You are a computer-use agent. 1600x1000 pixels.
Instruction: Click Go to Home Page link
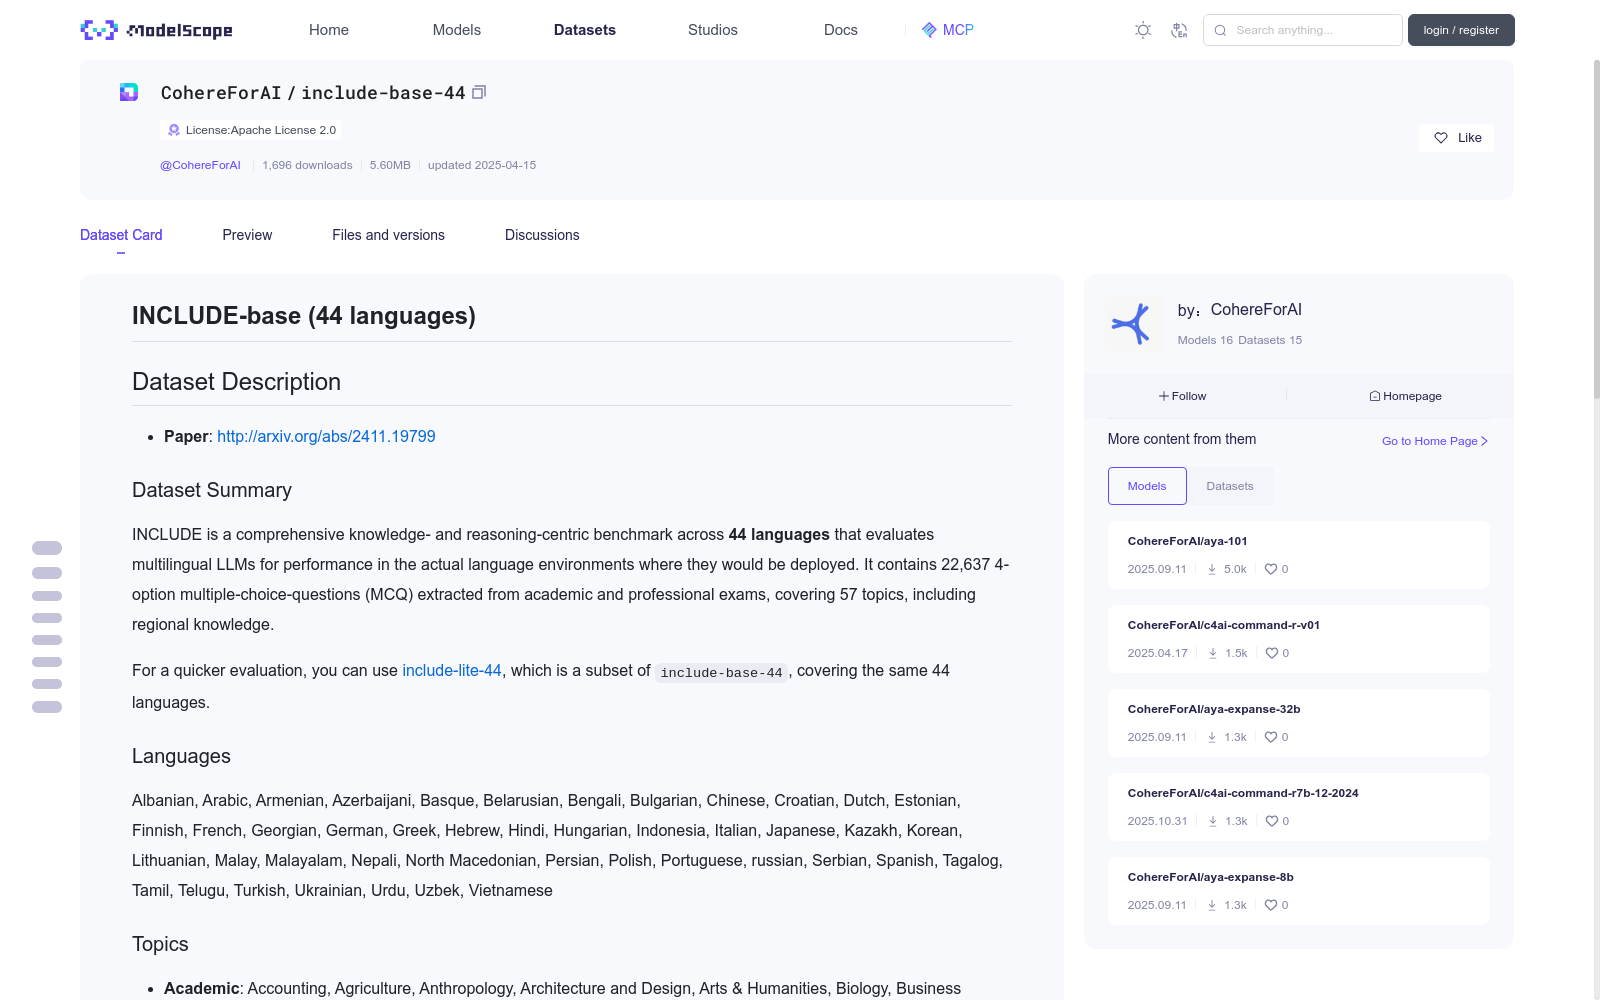pyautogui.click(x=1435, y=441)
